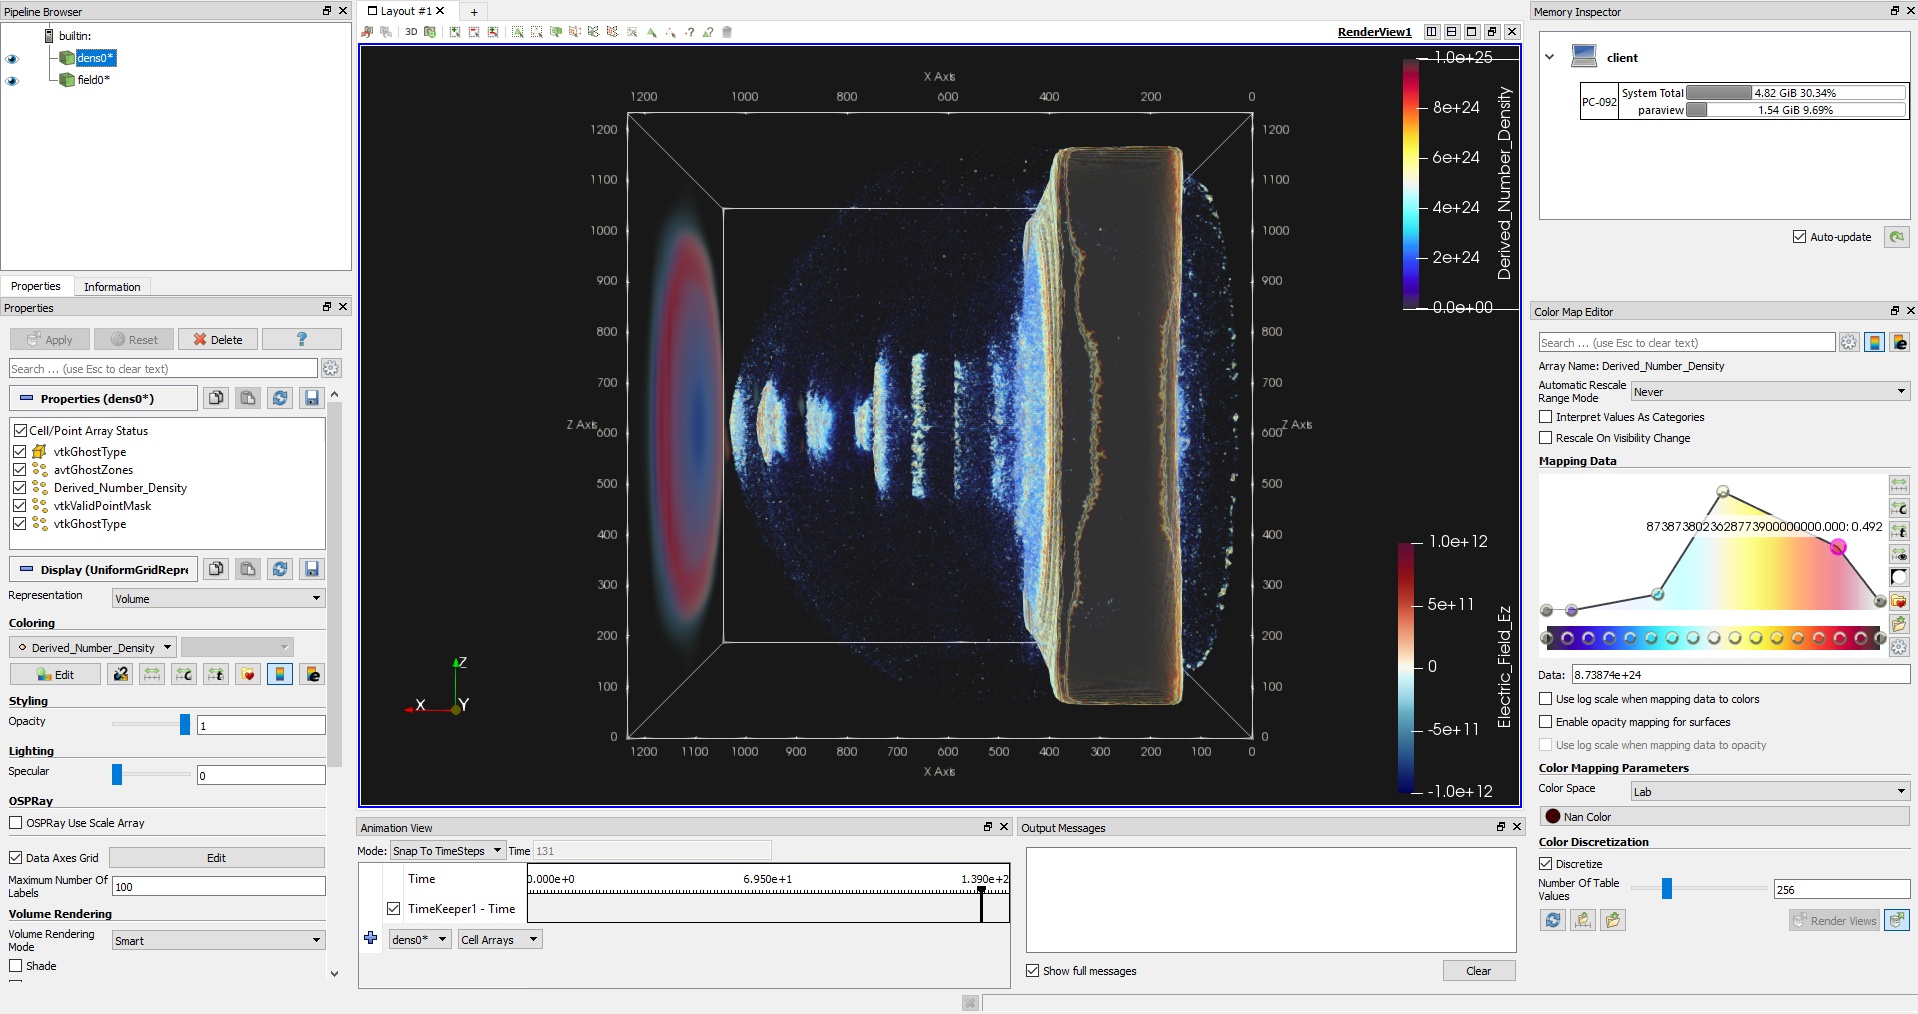Open Color Space dropdown showing Lab
Screen dimensions: 1918x1014
click(x=1770, y=791)
